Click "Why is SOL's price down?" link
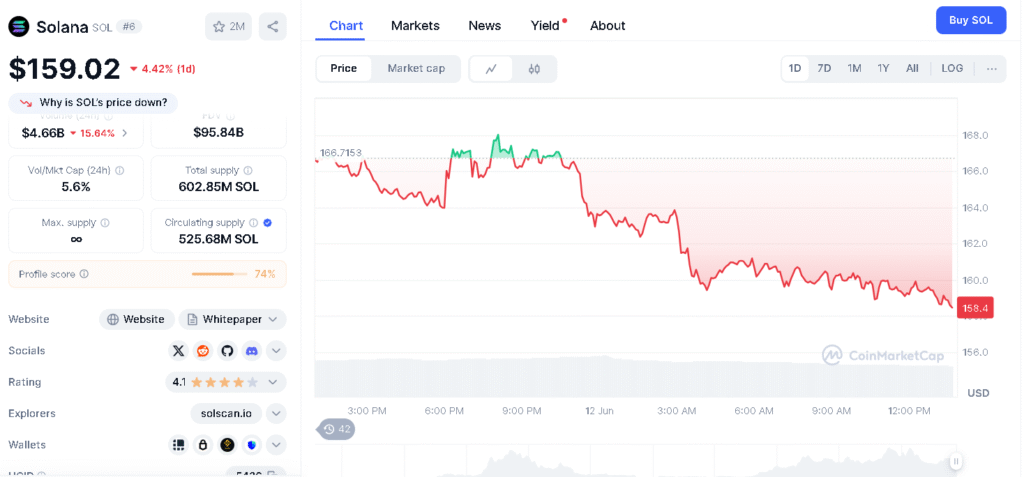Screen dimensions: 1024x477 [x=94, y=102]
